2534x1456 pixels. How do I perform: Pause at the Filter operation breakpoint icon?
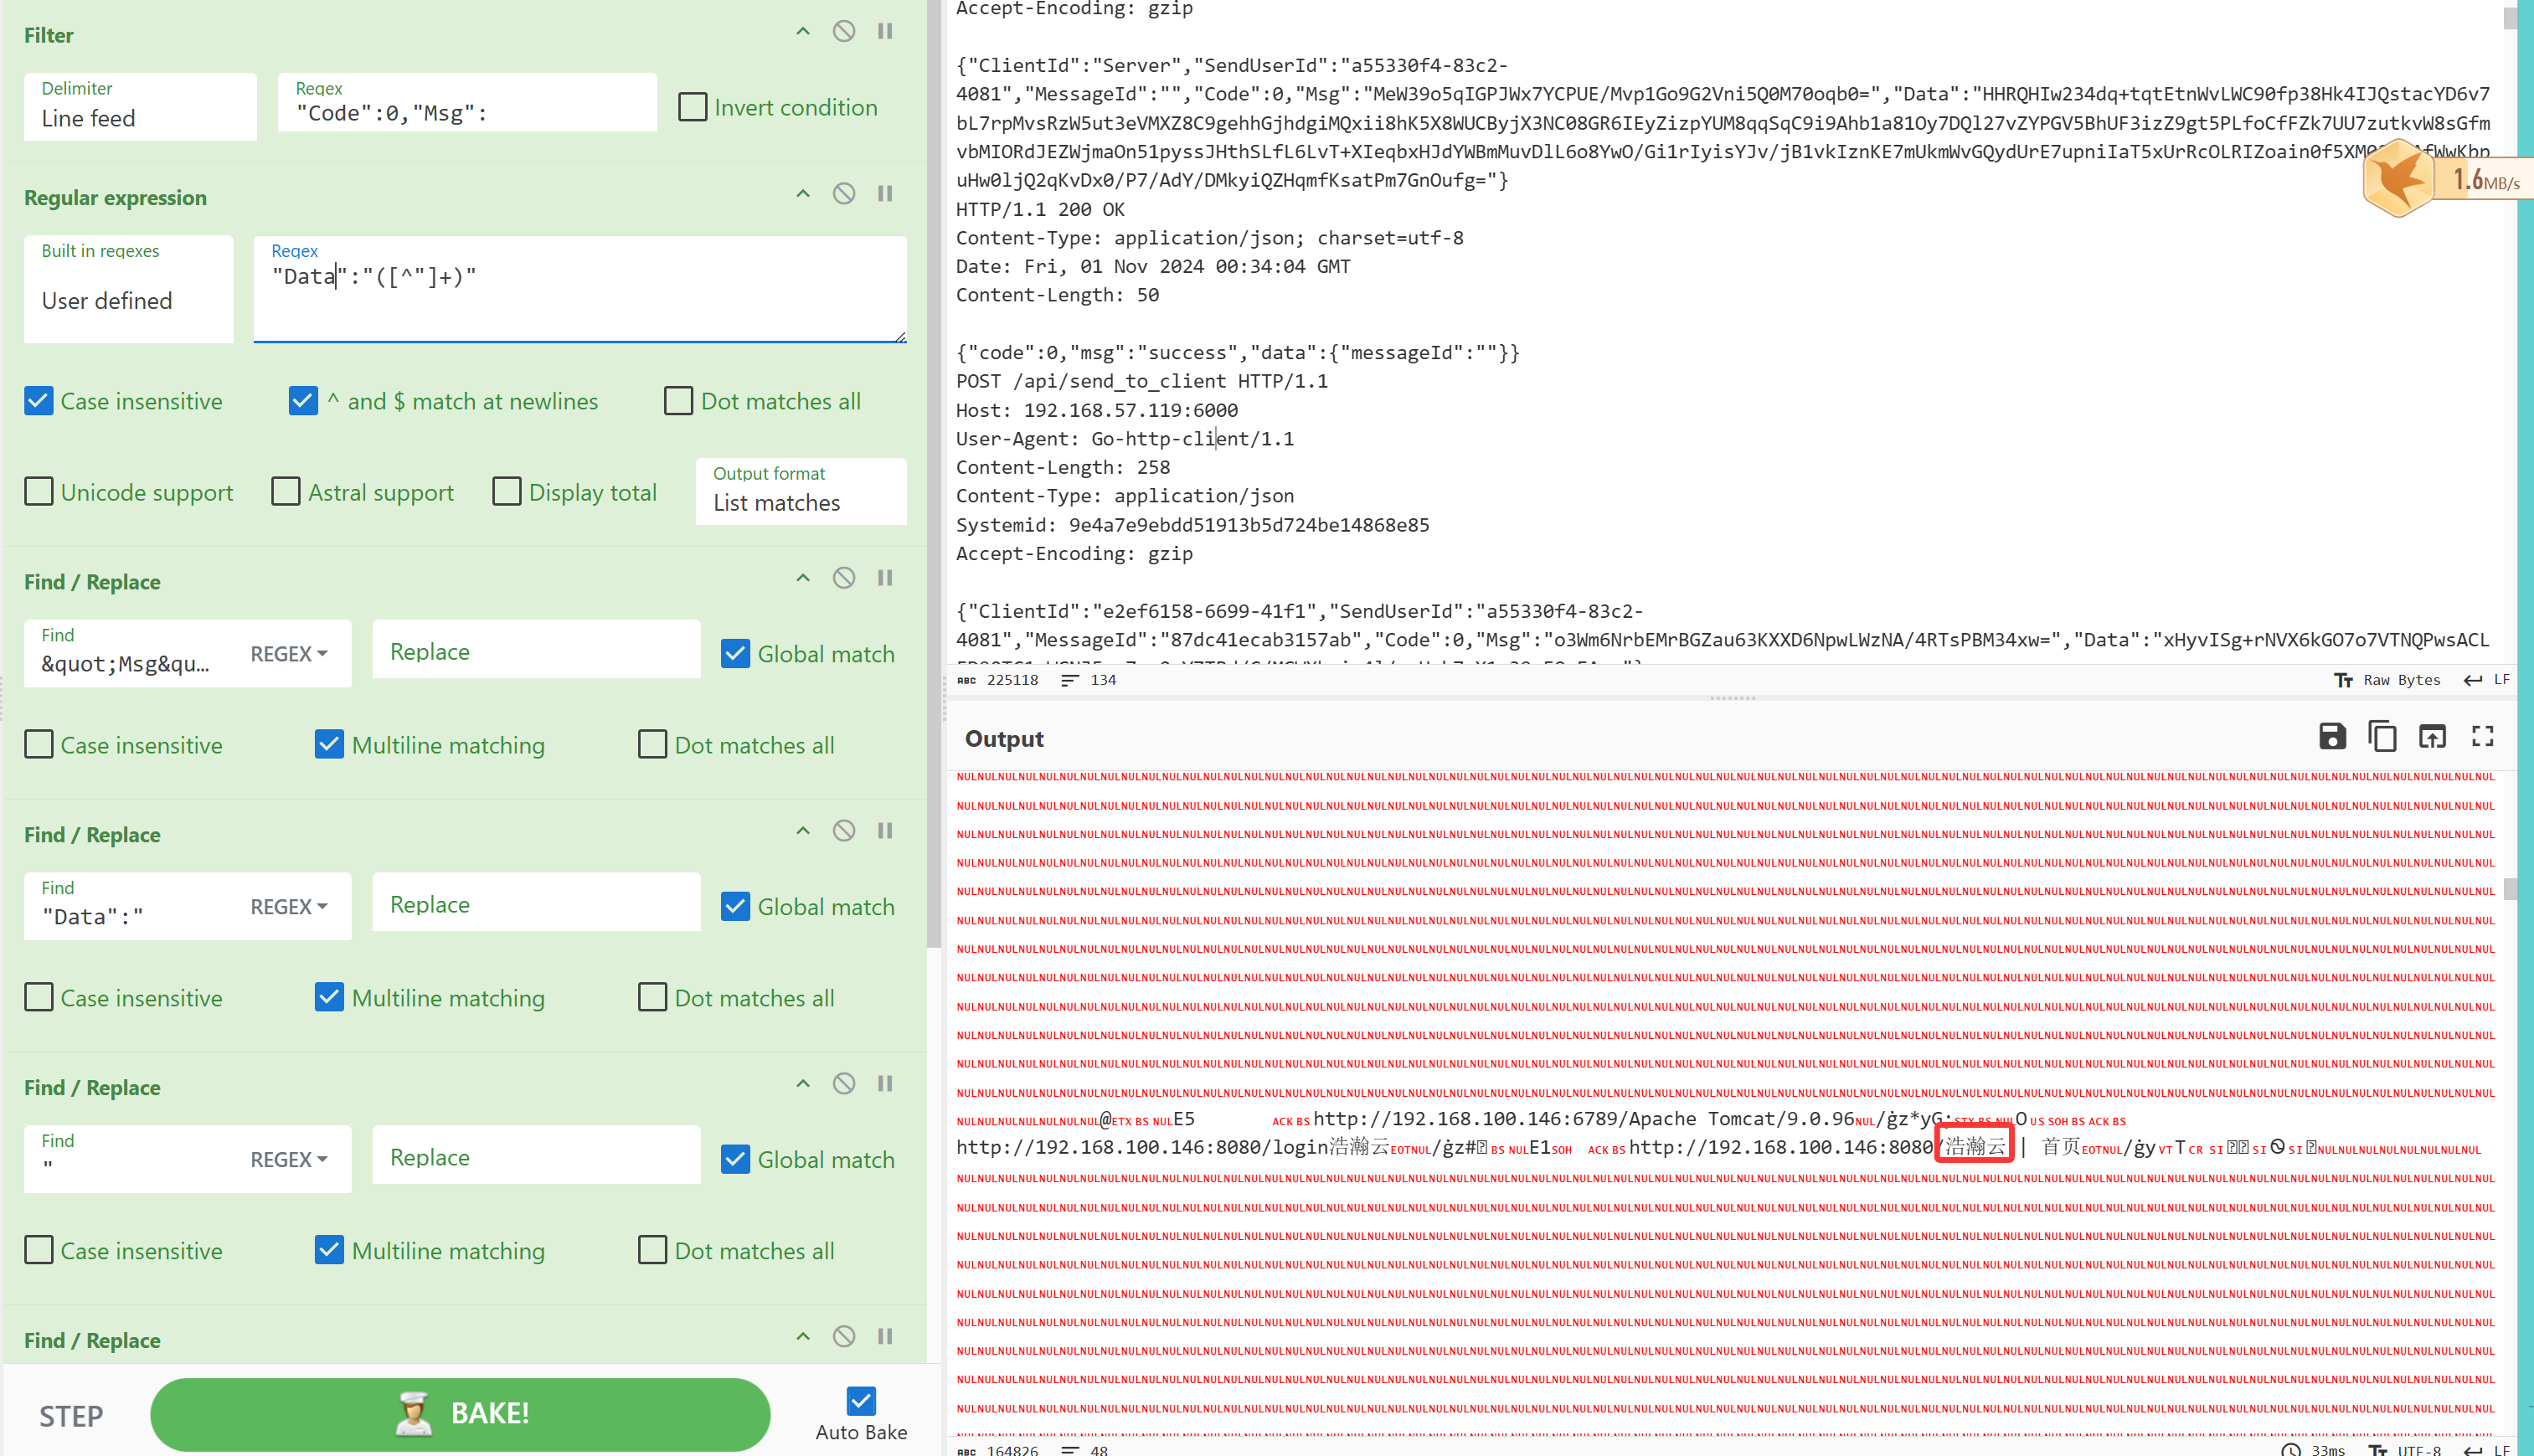click(885, 31)
